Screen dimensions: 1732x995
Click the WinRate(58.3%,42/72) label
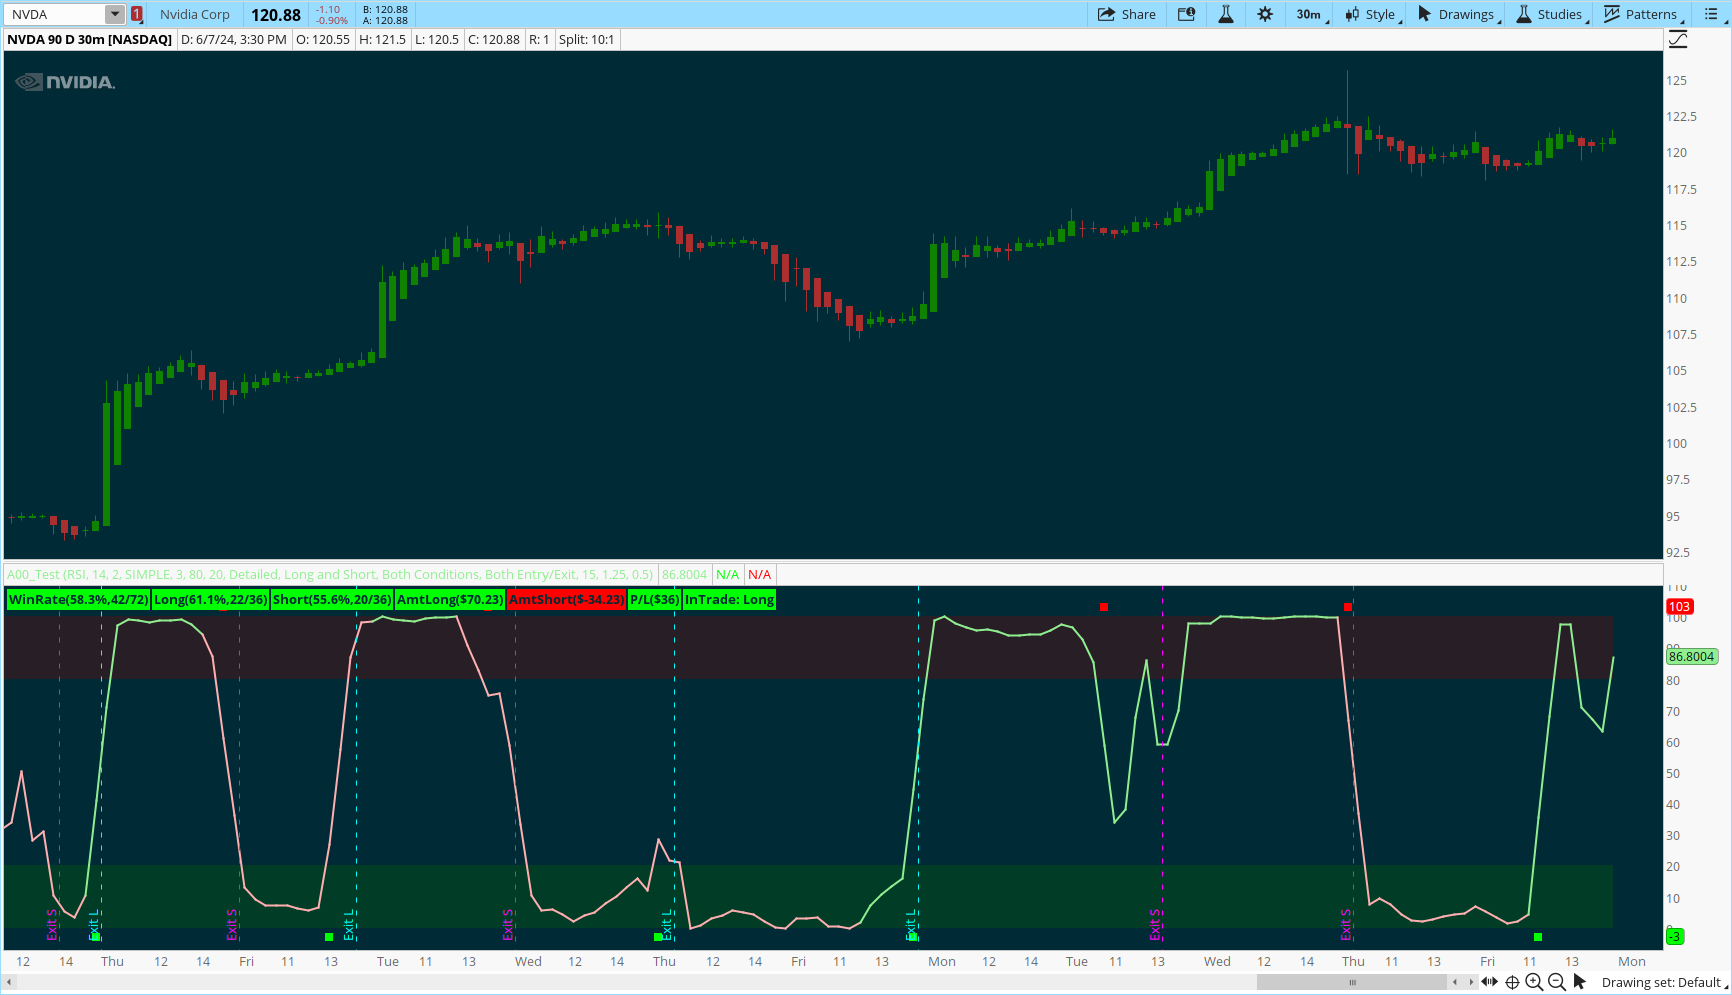tap(78, 599)
